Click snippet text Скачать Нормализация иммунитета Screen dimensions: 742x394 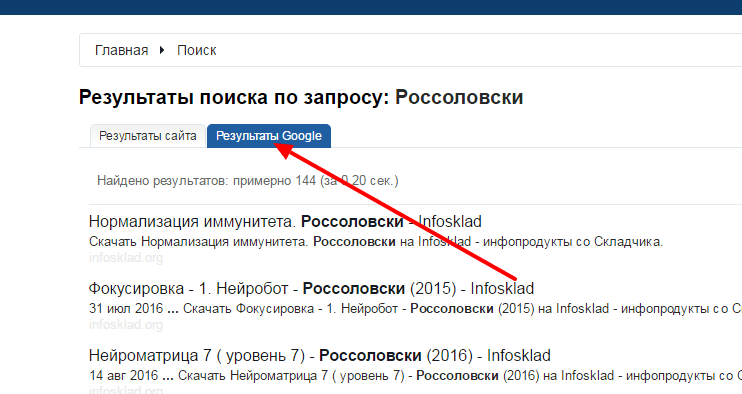pos(376,242)
